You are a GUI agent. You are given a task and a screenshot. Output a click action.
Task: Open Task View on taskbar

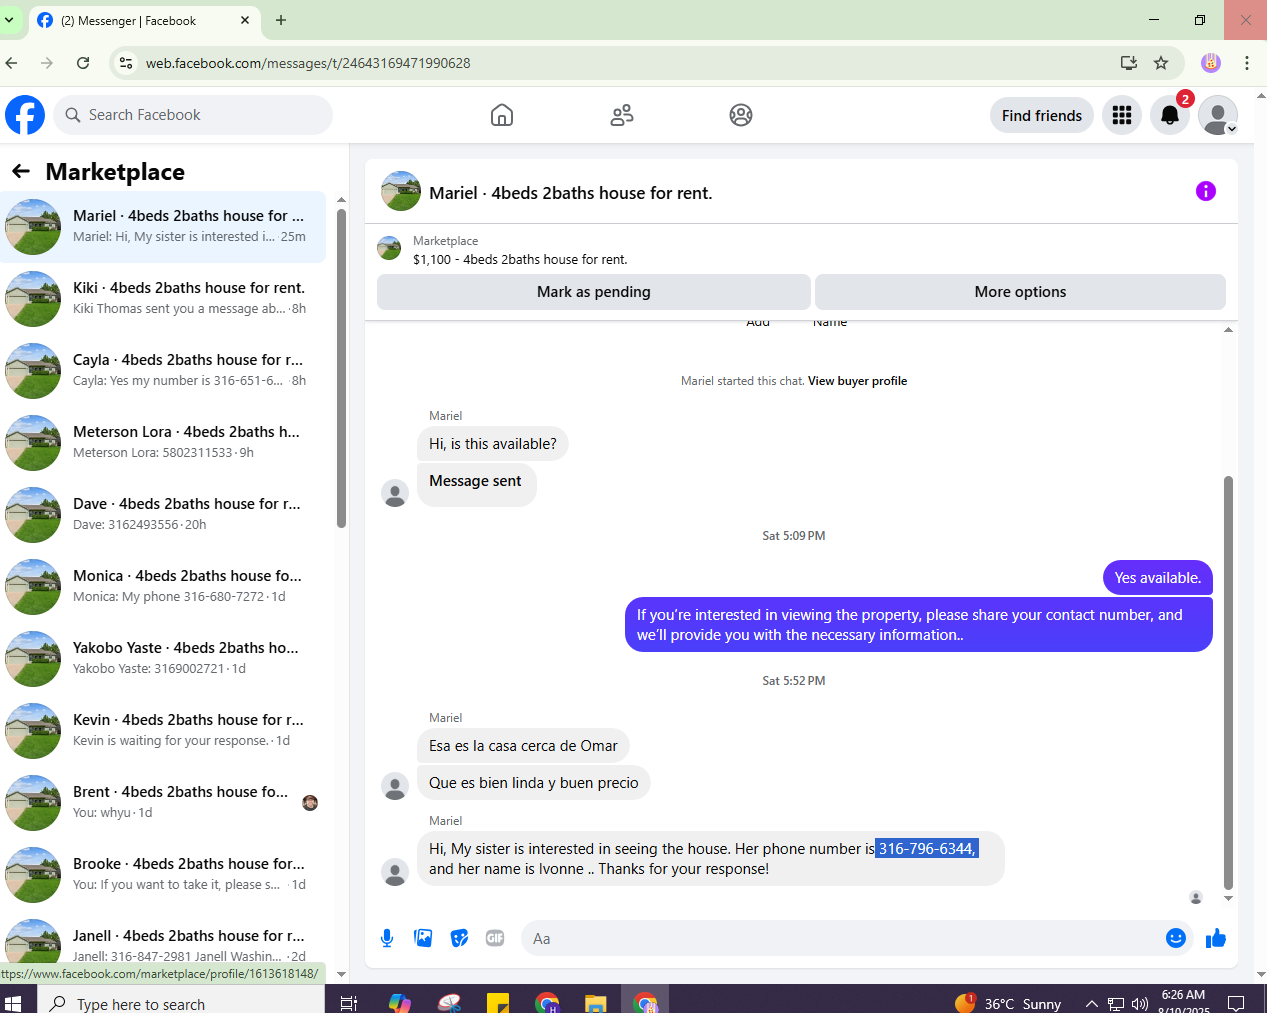coord(349,1003)
